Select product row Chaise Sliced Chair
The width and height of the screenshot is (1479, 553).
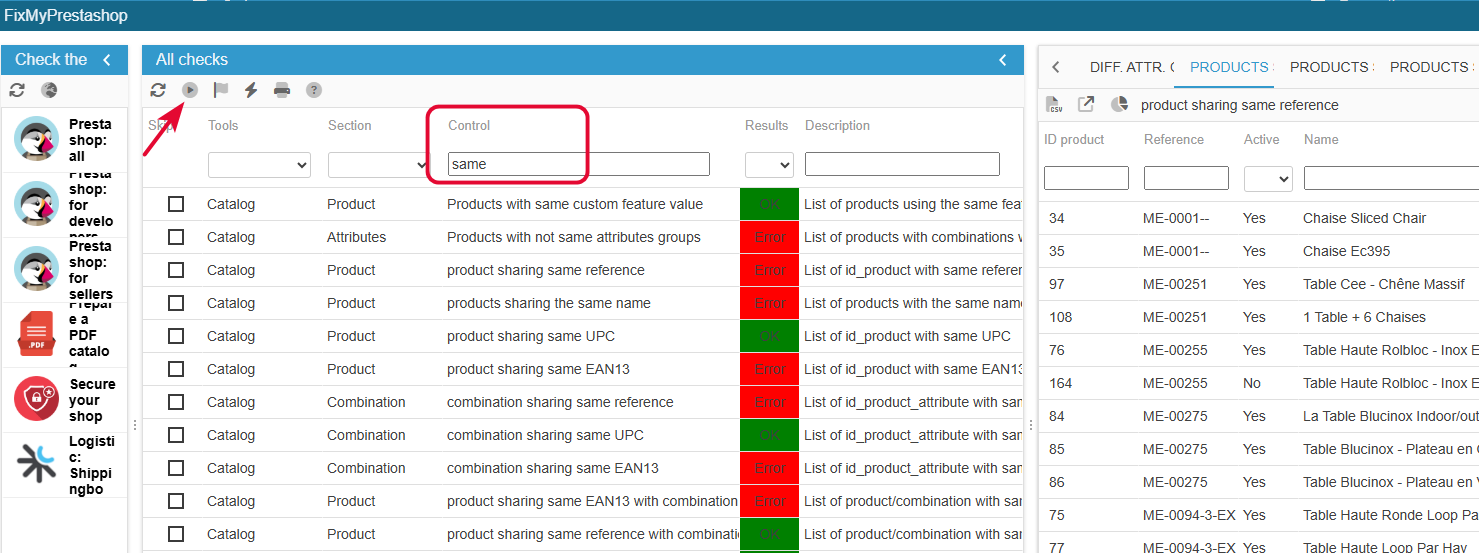[1259, 218]
